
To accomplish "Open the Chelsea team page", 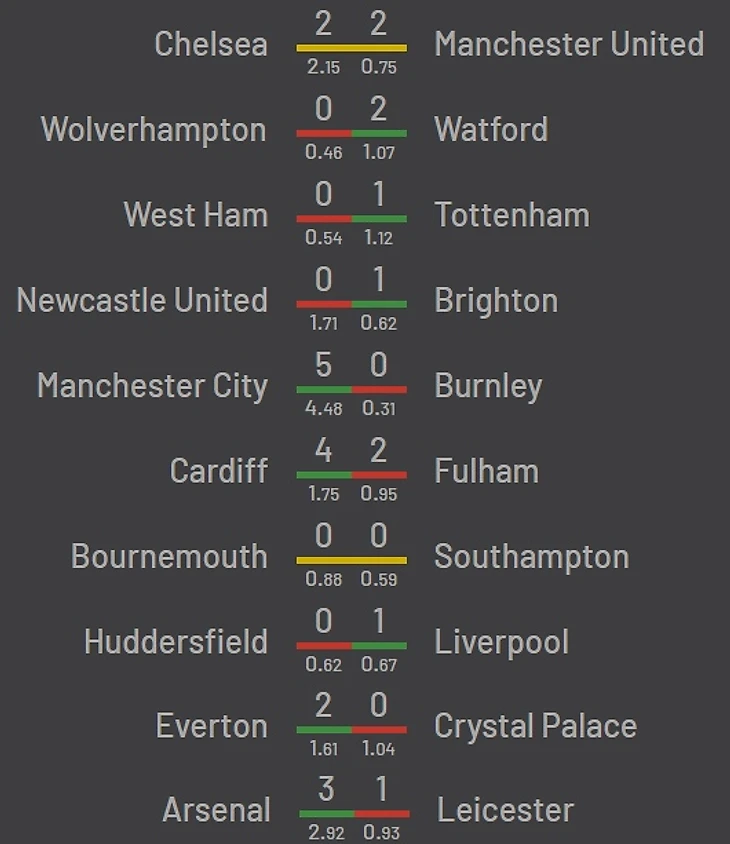I will tap(211, 44).
